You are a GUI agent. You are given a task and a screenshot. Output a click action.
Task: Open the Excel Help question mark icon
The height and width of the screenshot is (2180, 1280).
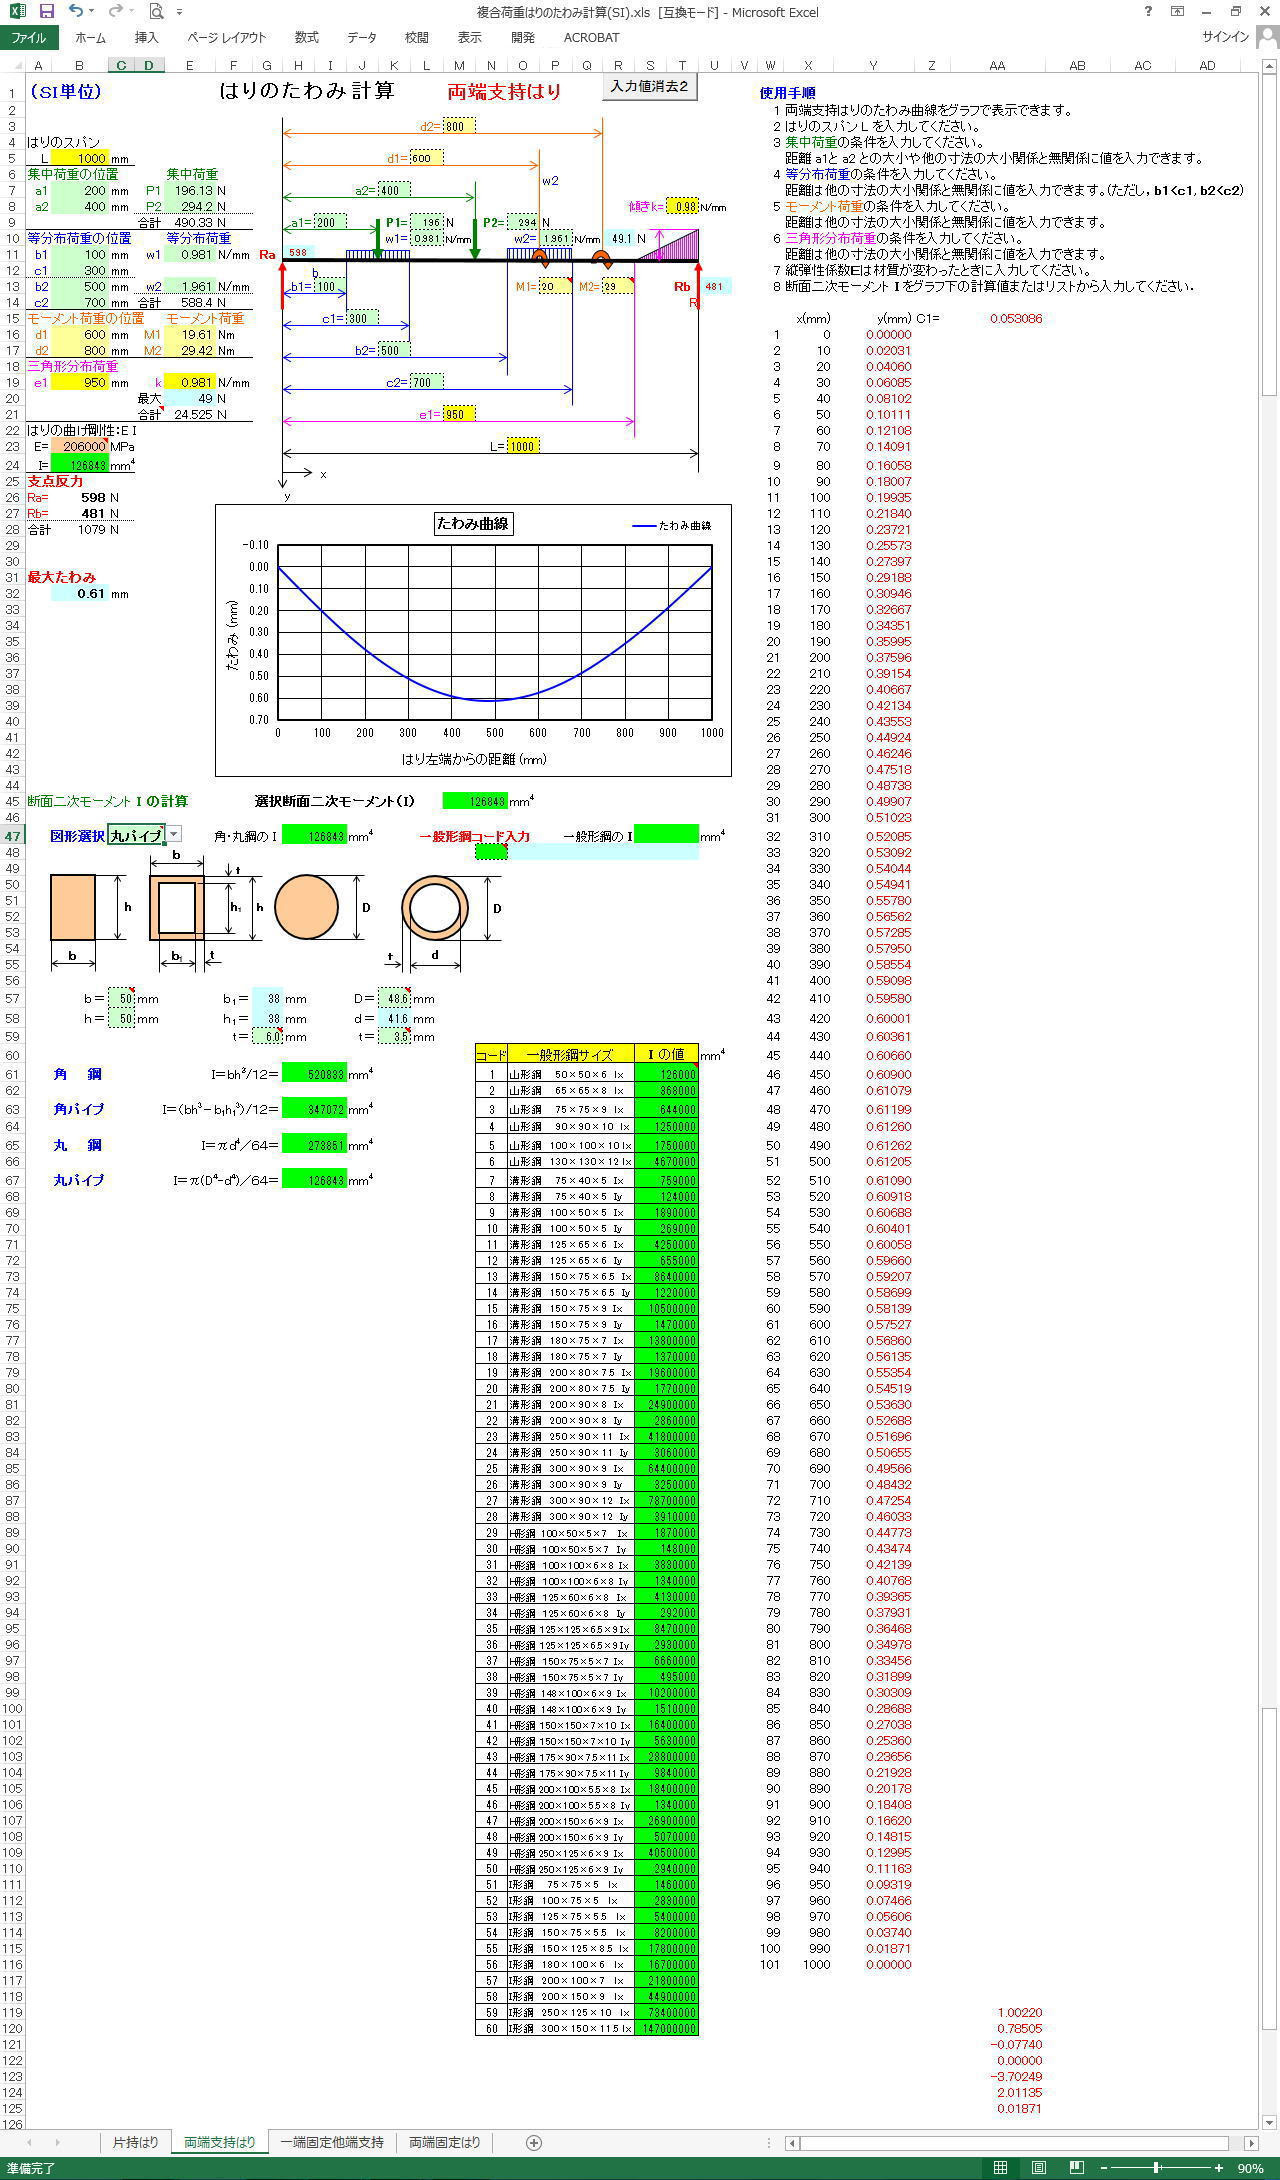1148,11
